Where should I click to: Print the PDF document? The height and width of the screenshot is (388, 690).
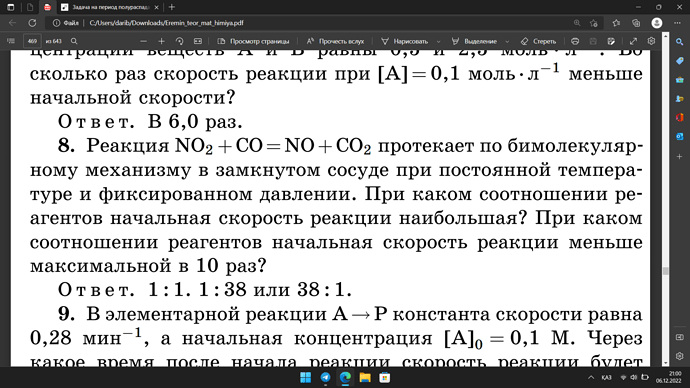(575, 41)
